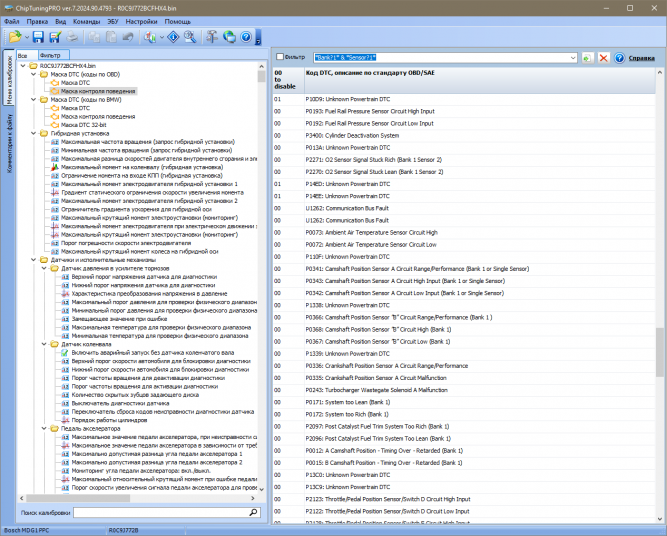Collapse the Маска DTC (коды по OBD) folder
The image size is (667, 536).
tap(34, 74)
